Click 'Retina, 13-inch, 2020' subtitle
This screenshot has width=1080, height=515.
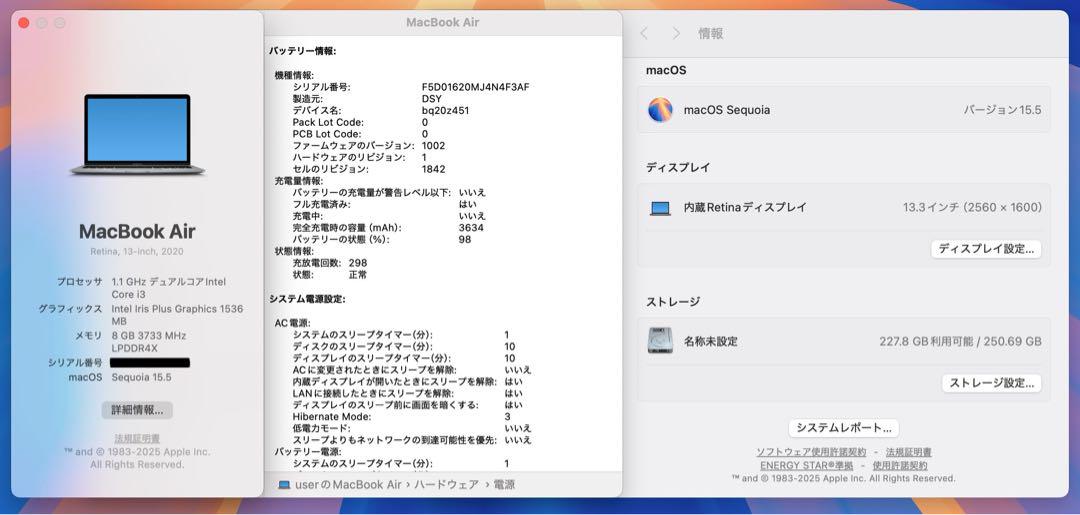coord(137,251)
